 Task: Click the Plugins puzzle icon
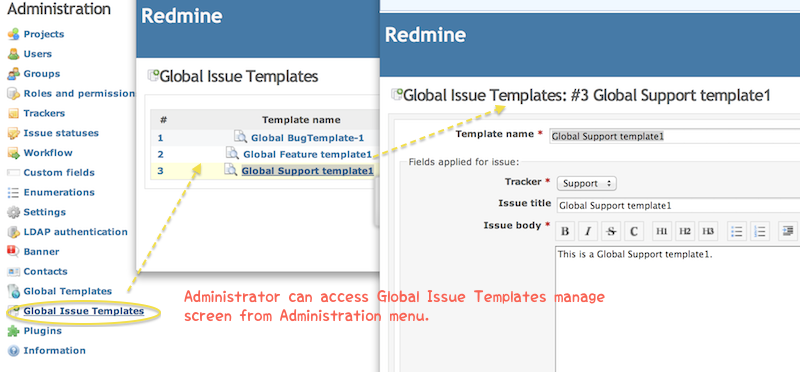tap(14, 331)
